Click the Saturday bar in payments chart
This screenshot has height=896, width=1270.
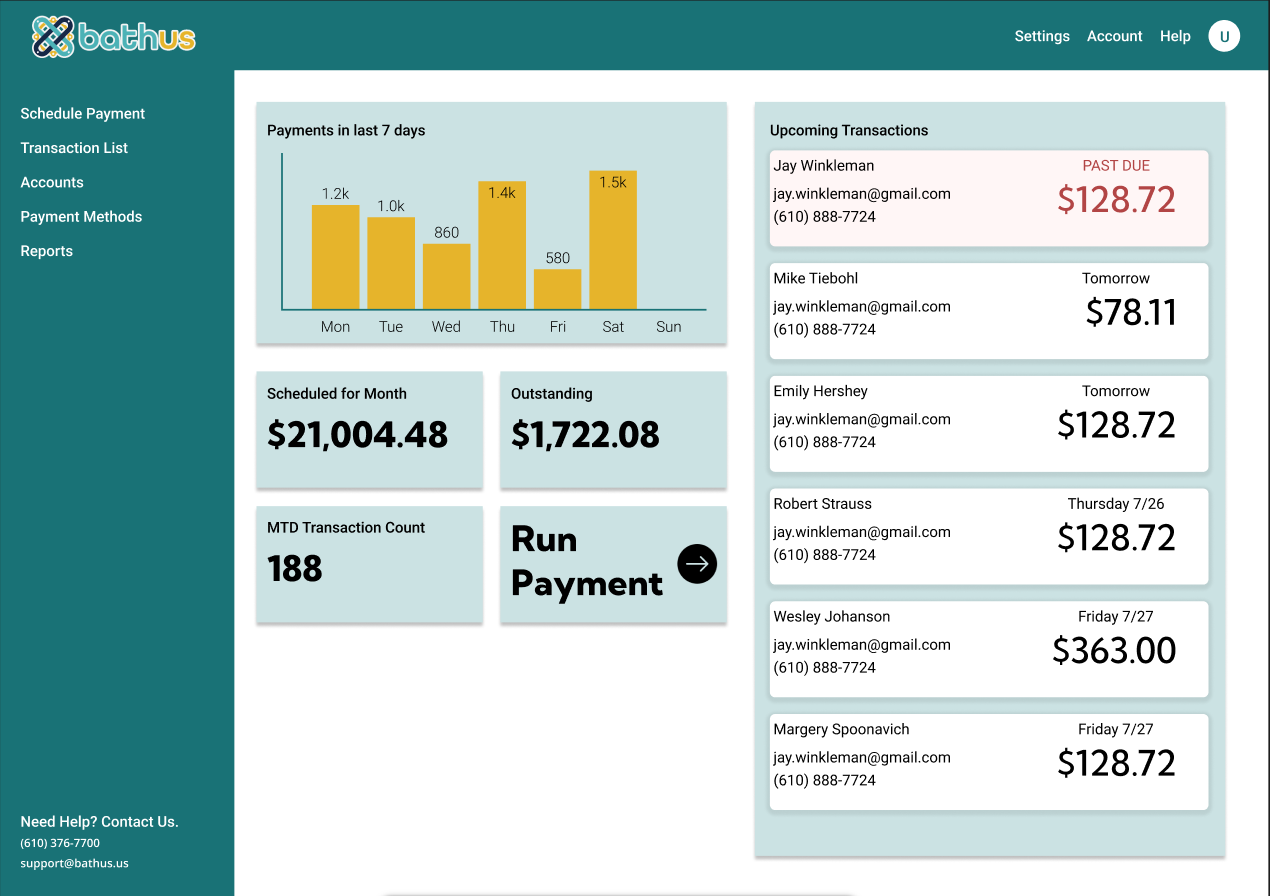pos(613,240)
